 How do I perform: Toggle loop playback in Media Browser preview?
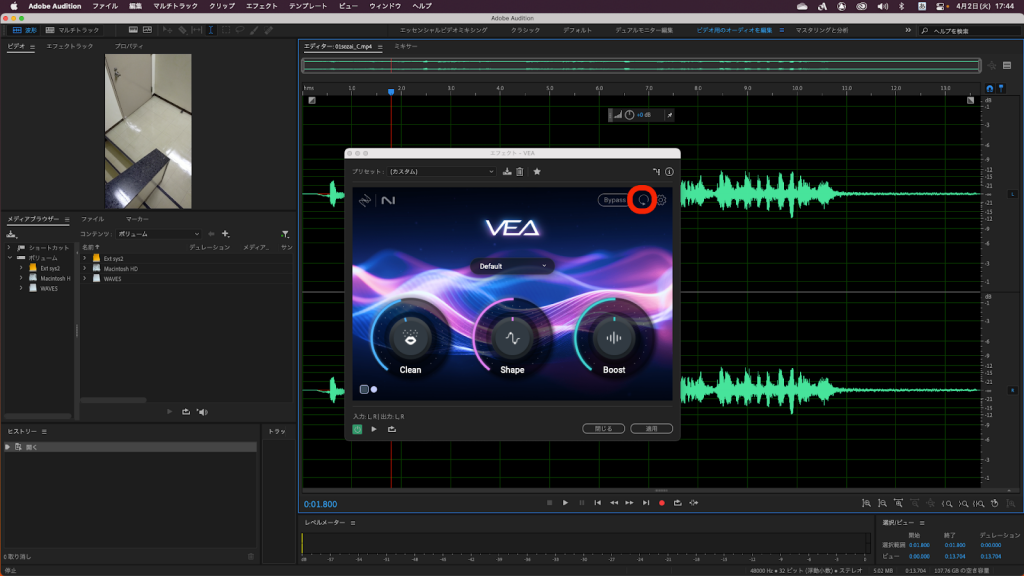pyautogui.click(x=186, y=412)
